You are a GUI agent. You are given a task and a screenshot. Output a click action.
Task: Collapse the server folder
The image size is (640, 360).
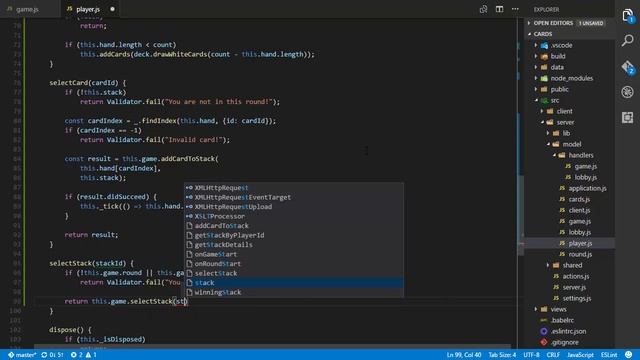pos(565,122)
